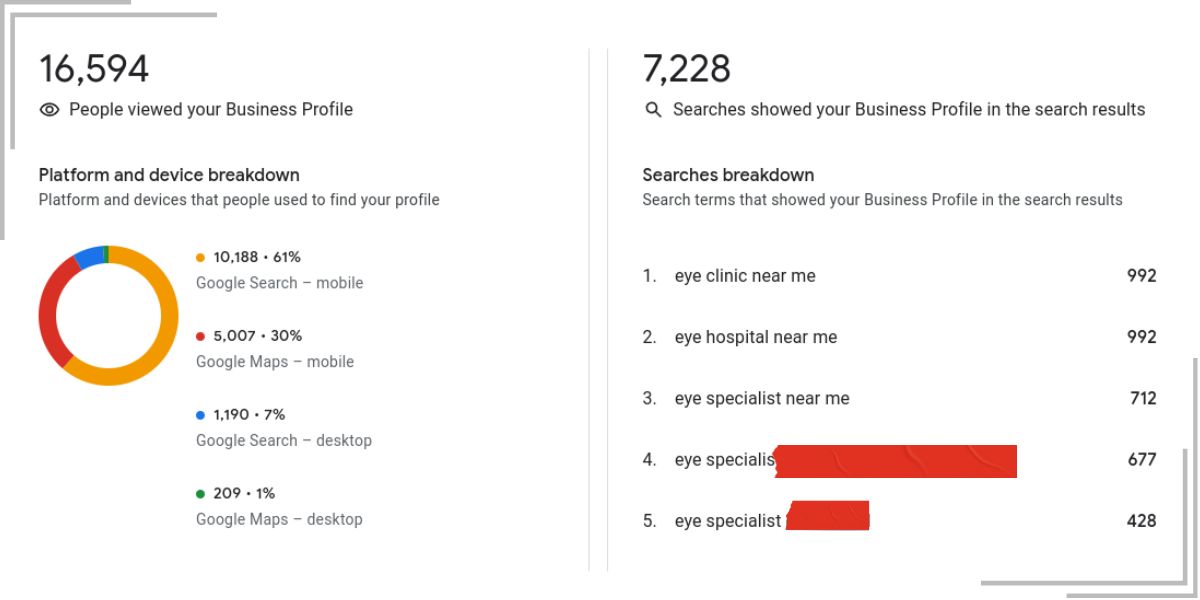This screenshot has height=600, width=1200.
Task: Click the 'Google Search – desktop' legend label
Action: pyautogui.click(x=284, y=441)
